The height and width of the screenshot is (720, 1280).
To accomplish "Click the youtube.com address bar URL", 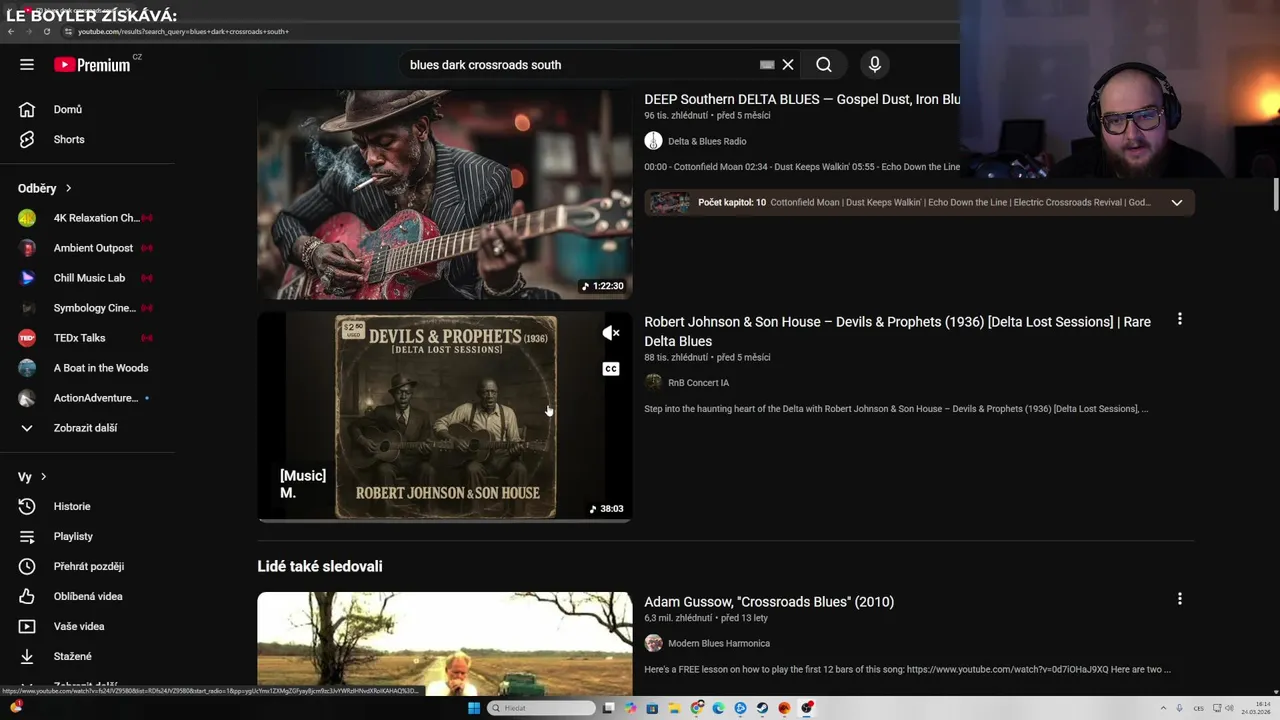I will [x=183, y=31].
